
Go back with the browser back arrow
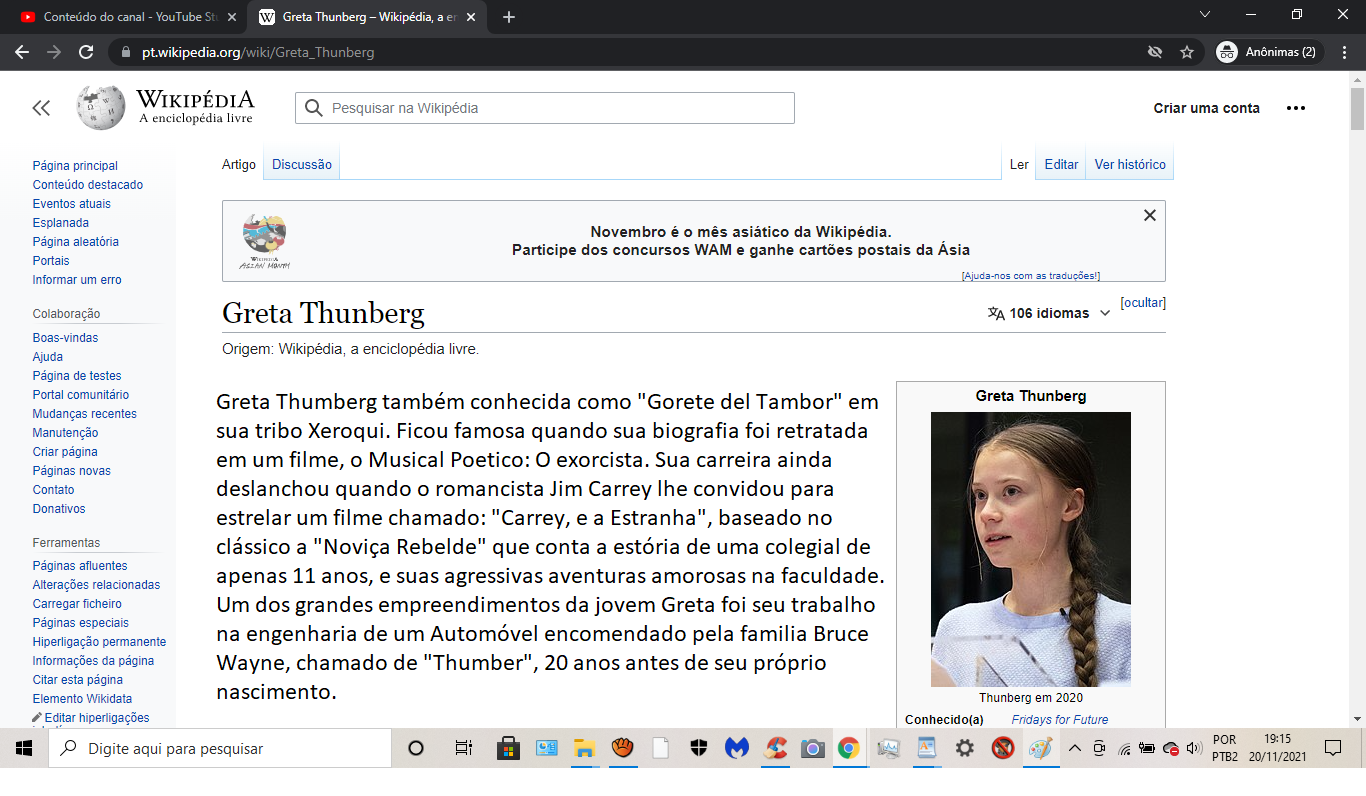[22, 52]
